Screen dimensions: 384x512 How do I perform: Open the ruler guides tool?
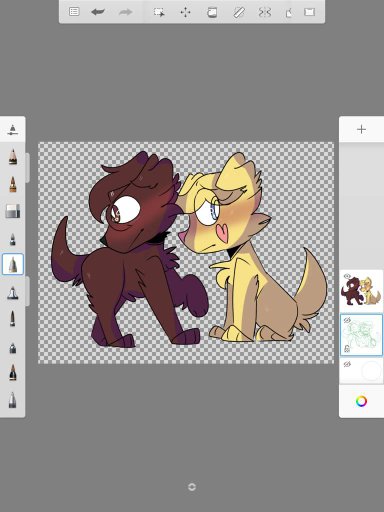click(x=239, y=12)
